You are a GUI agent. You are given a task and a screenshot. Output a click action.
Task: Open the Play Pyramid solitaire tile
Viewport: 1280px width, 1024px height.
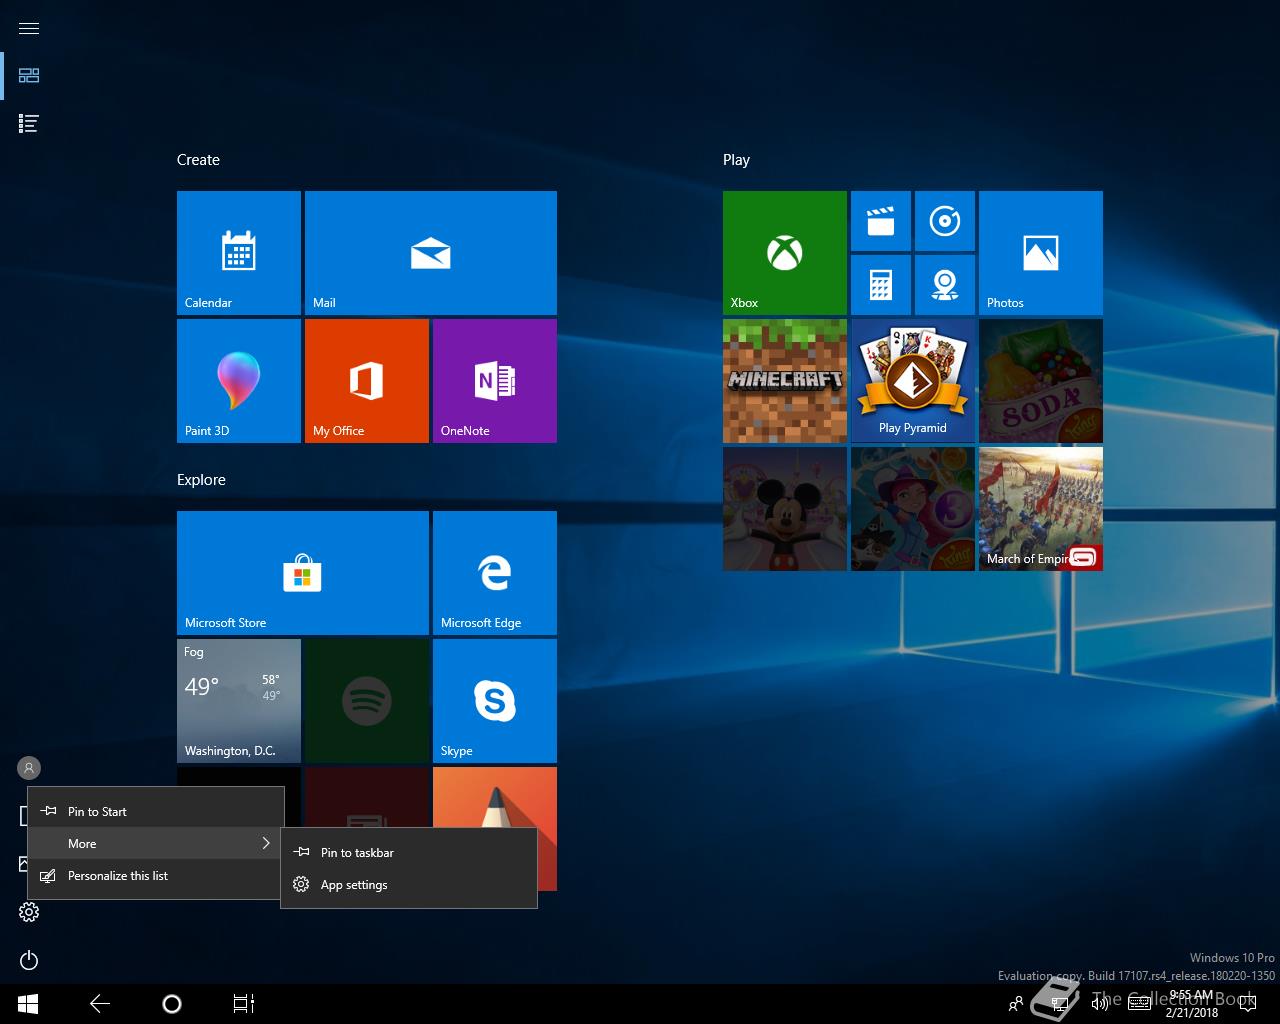coord(913,381)
